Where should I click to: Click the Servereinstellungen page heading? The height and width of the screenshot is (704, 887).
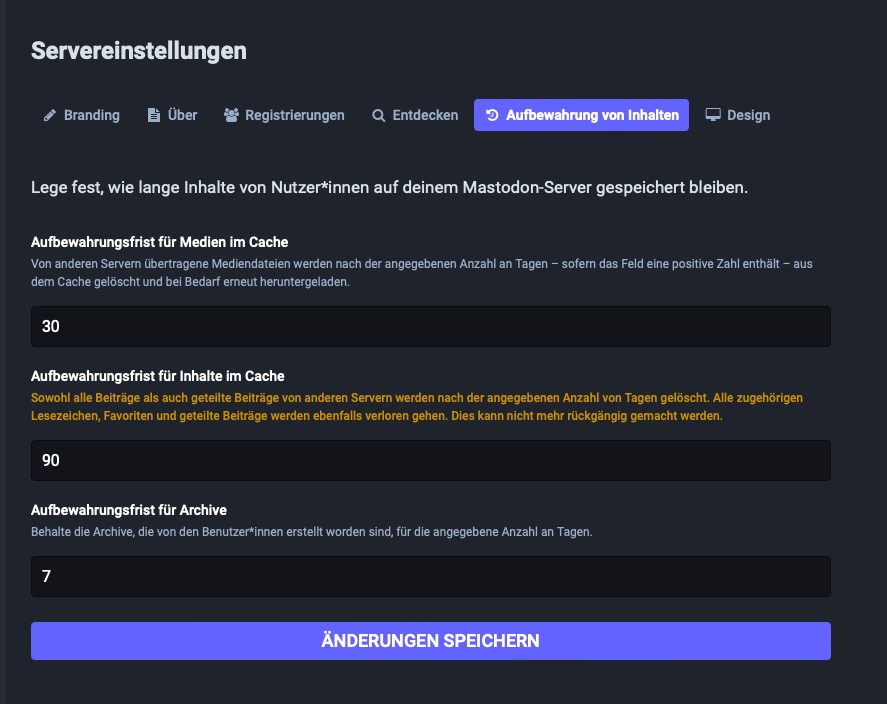[x=137, y=51]
